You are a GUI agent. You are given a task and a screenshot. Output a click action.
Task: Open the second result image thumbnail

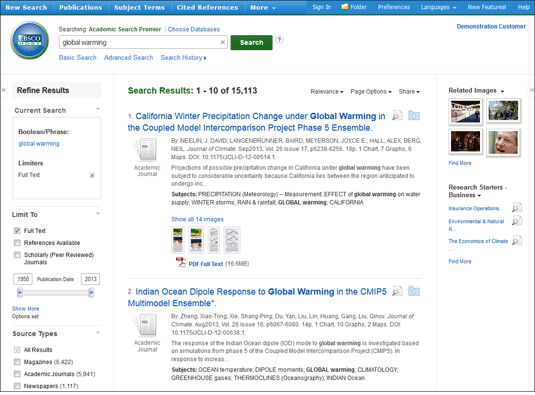196,240
